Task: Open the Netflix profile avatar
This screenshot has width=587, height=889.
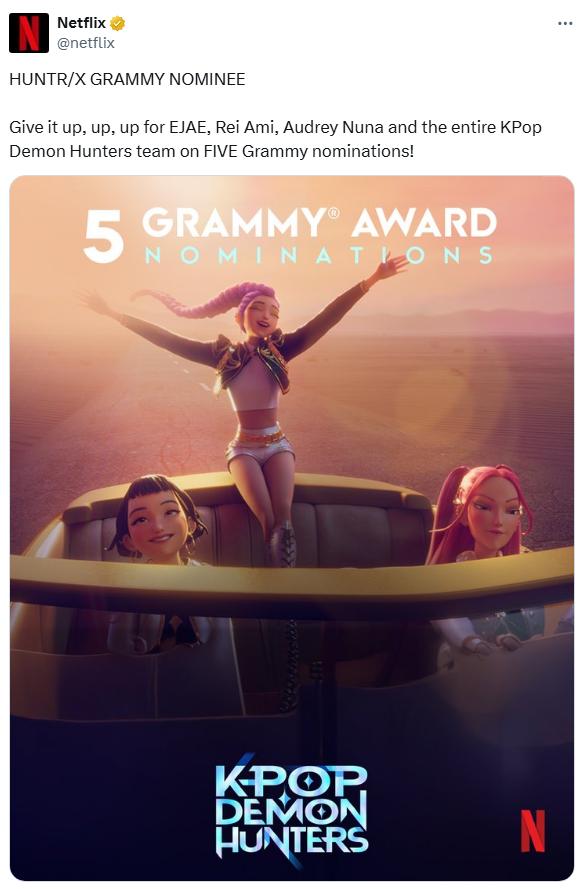Action: pos(29,33)
